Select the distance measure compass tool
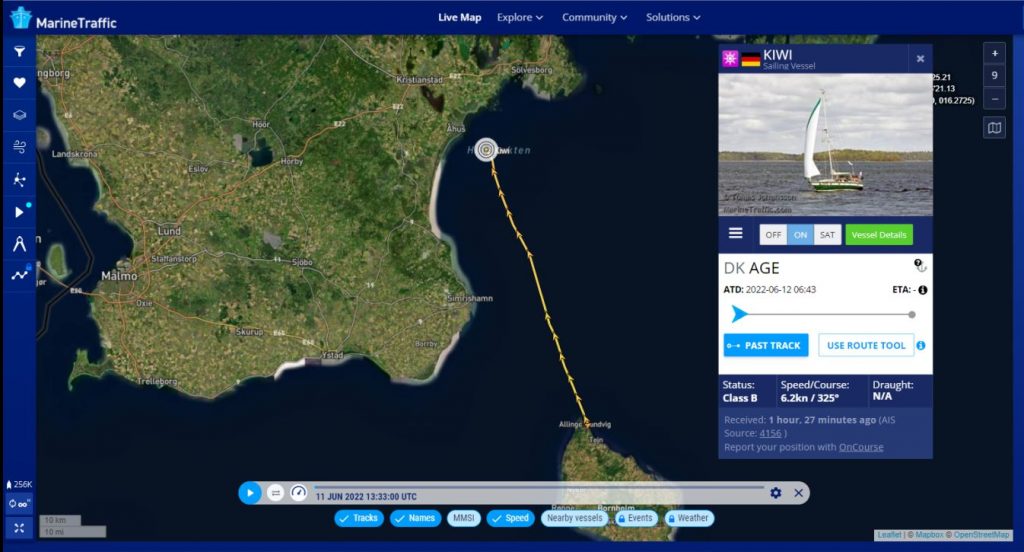The image size is (1024, 552). tap(20, 244)
